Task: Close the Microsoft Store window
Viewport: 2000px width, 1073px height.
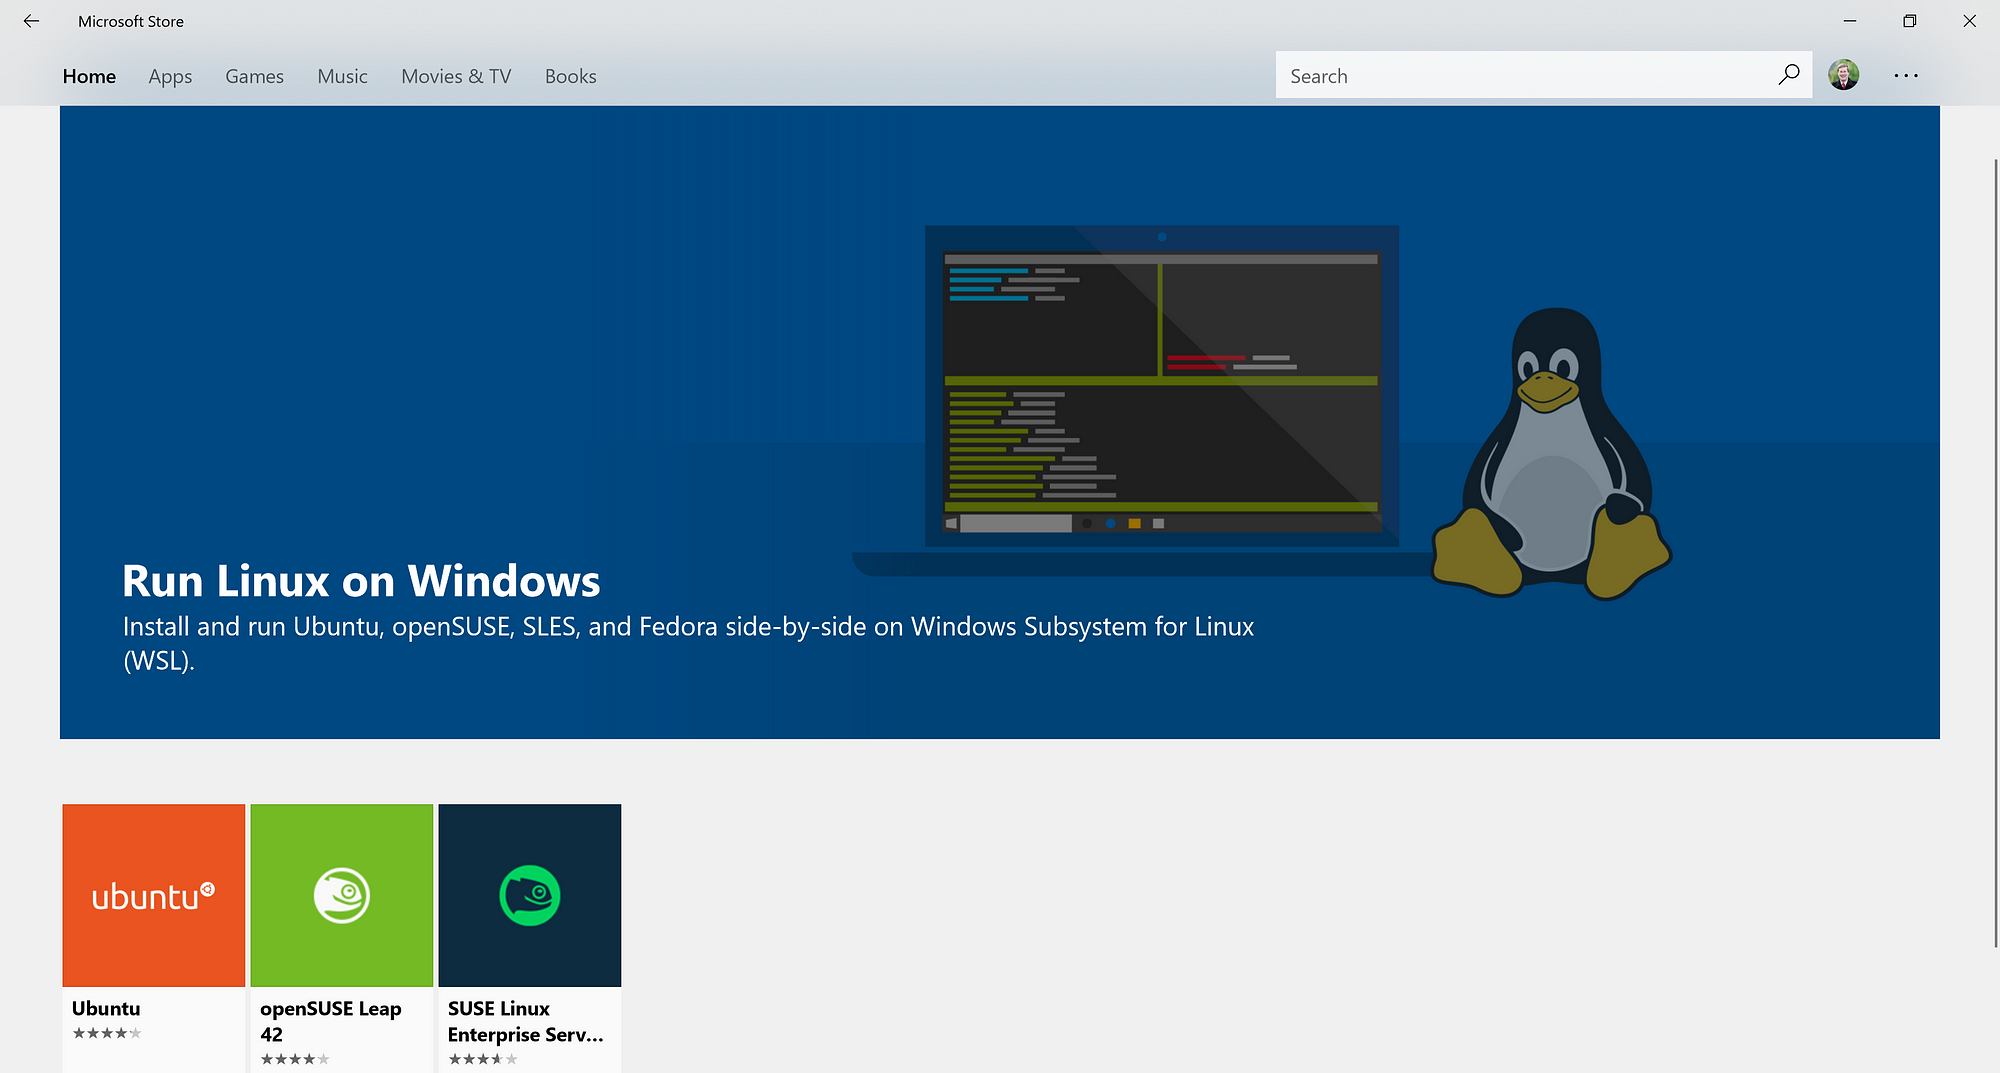Action: [x=1970, y=21]
